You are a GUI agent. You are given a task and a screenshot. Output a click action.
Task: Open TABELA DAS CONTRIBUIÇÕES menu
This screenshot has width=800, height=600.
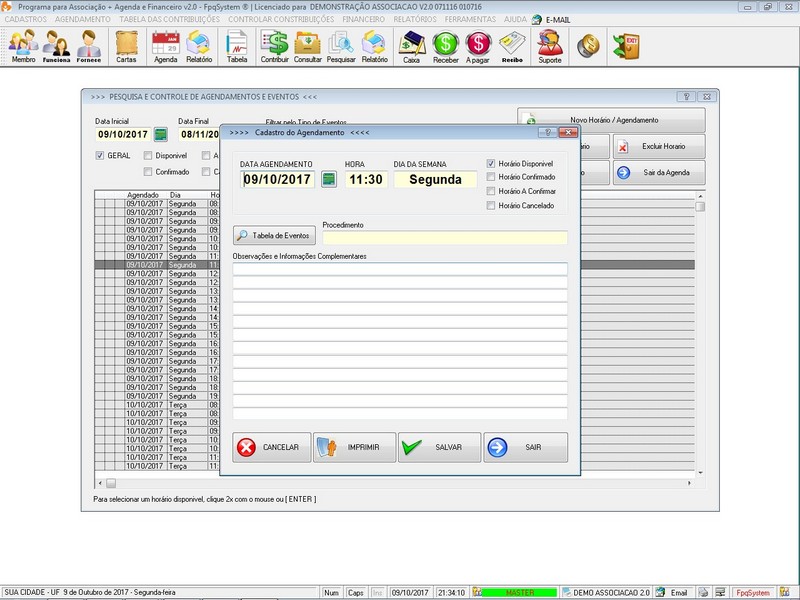(x=169, y=19)
